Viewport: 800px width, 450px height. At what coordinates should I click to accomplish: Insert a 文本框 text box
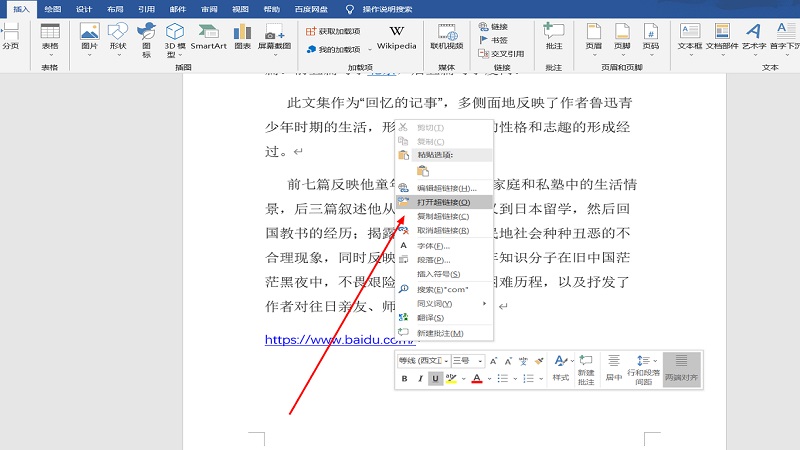point(690,37)
